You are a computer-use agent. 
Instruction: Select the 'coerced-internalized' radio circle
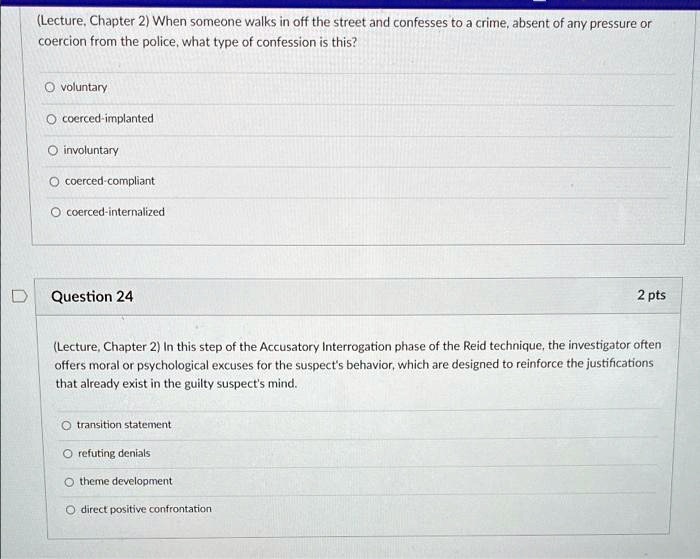(x=54, y=212)
